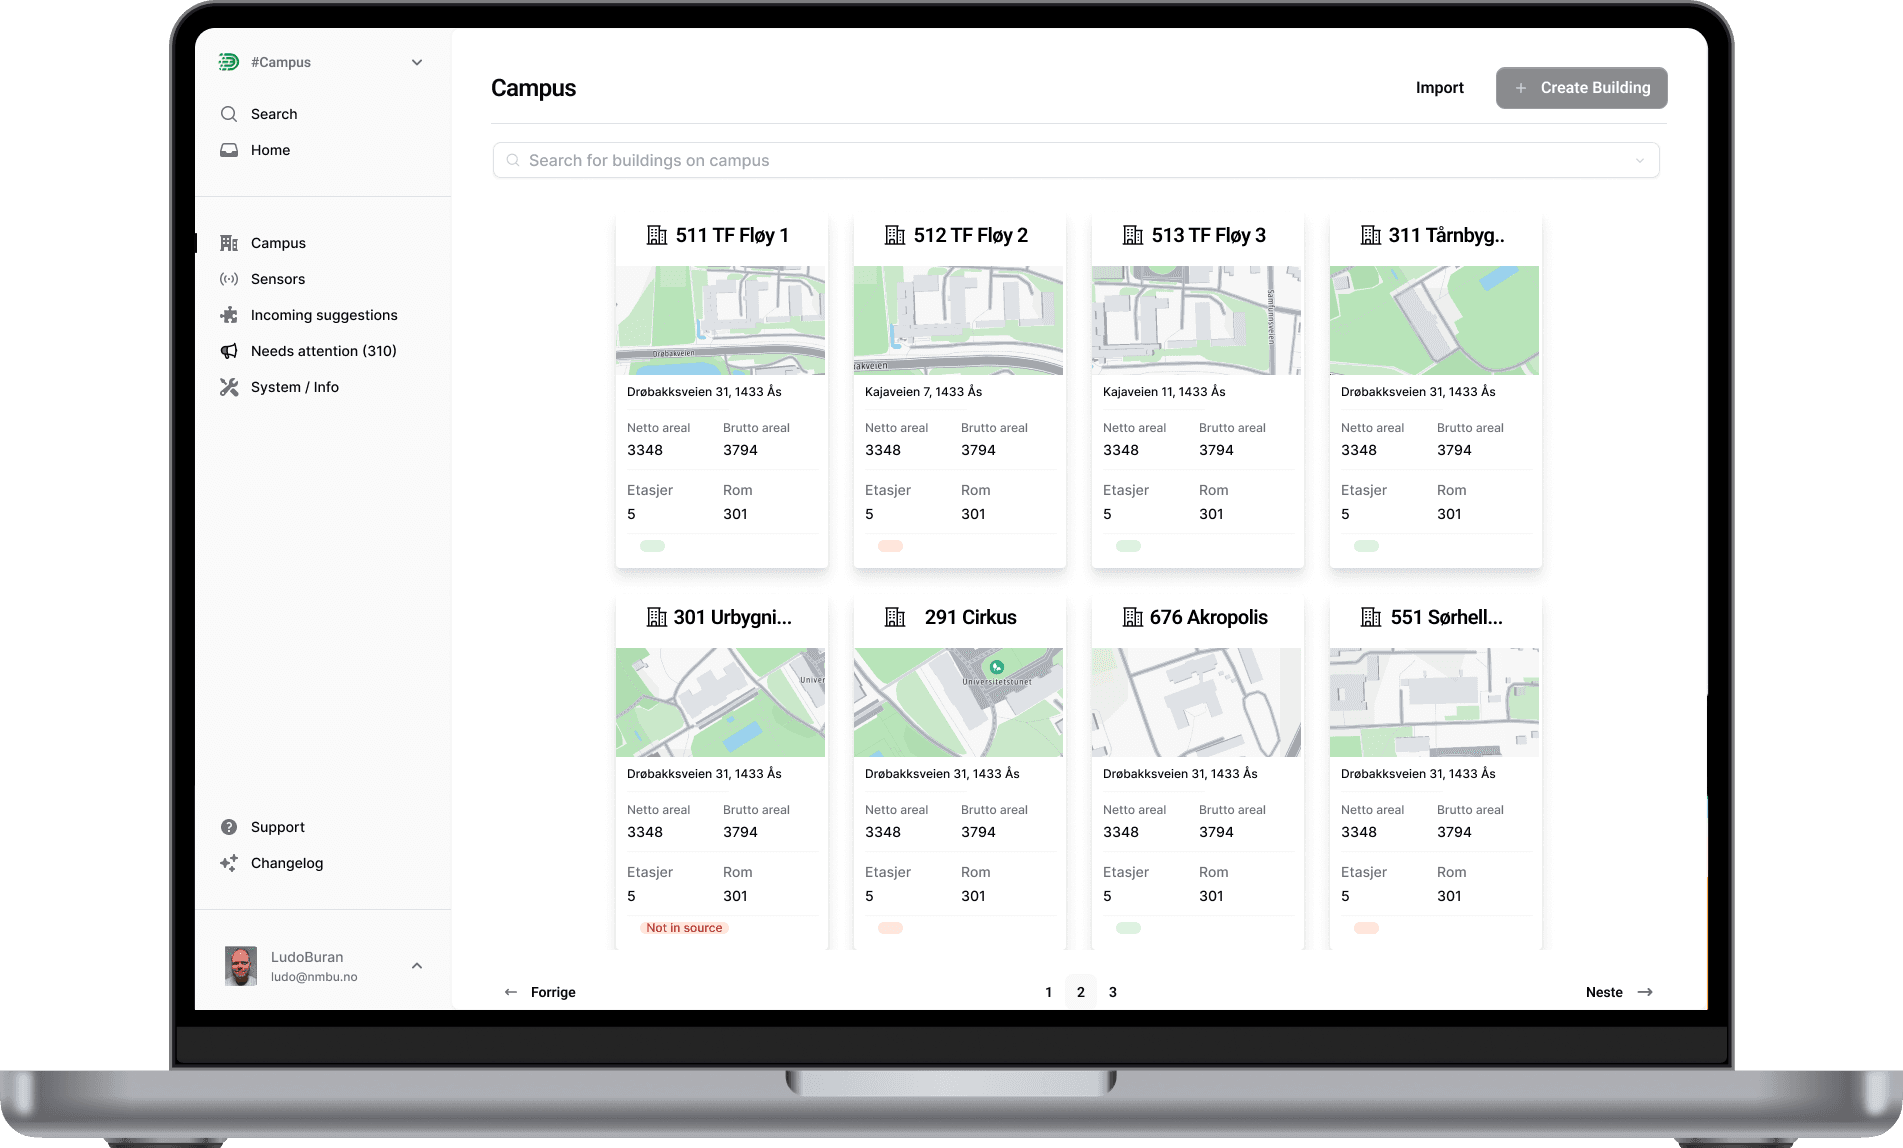Click the 513 TF Fløy 3 card title
The image size is (1903, 1148).
click(1208, 235)
